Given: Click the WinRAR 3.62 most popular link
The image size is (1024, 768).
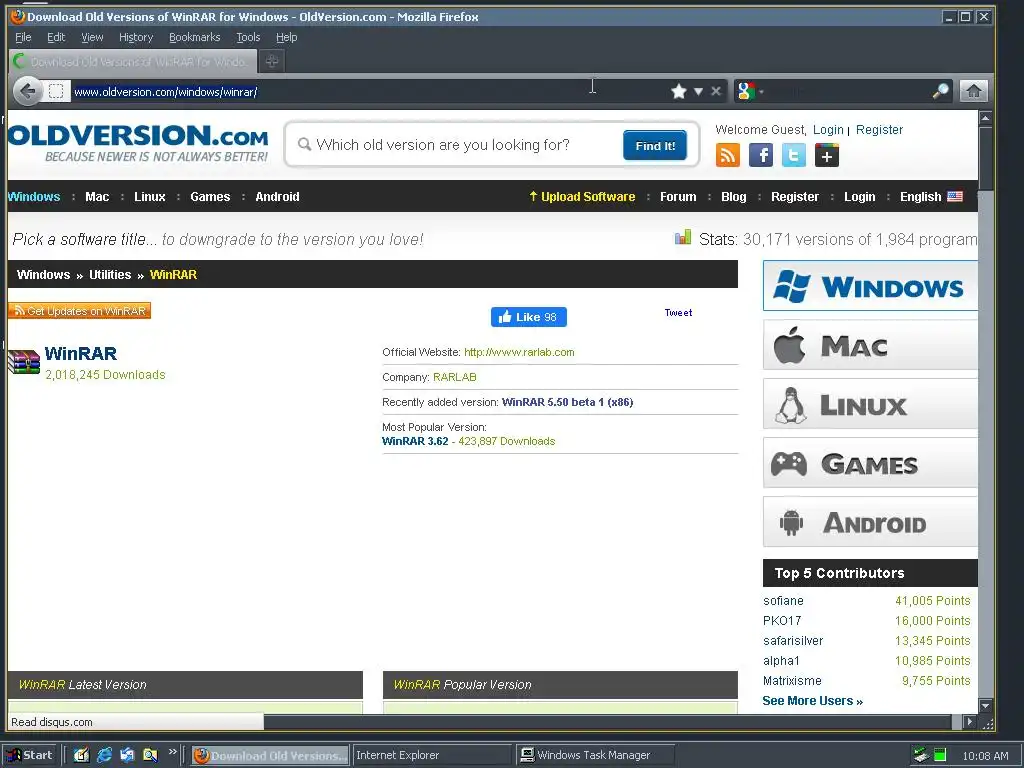Looking at the screenshot, I should (x=415, y=441).
